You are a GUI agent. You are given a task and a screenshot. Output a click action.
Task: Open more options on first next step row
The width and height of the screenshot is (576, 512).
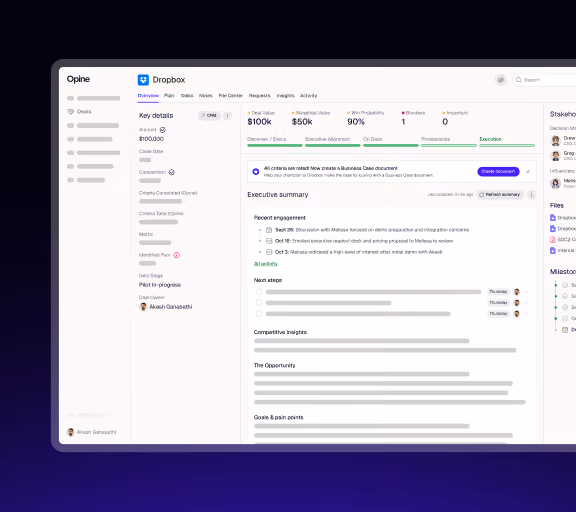tap(526, 292)
